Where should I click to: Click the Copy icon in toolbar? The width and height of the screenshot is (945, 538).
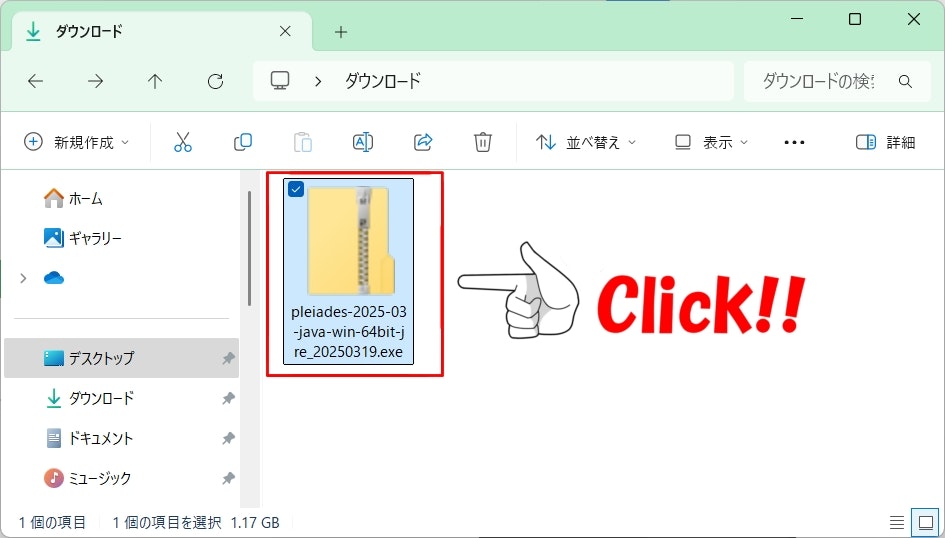243,142
